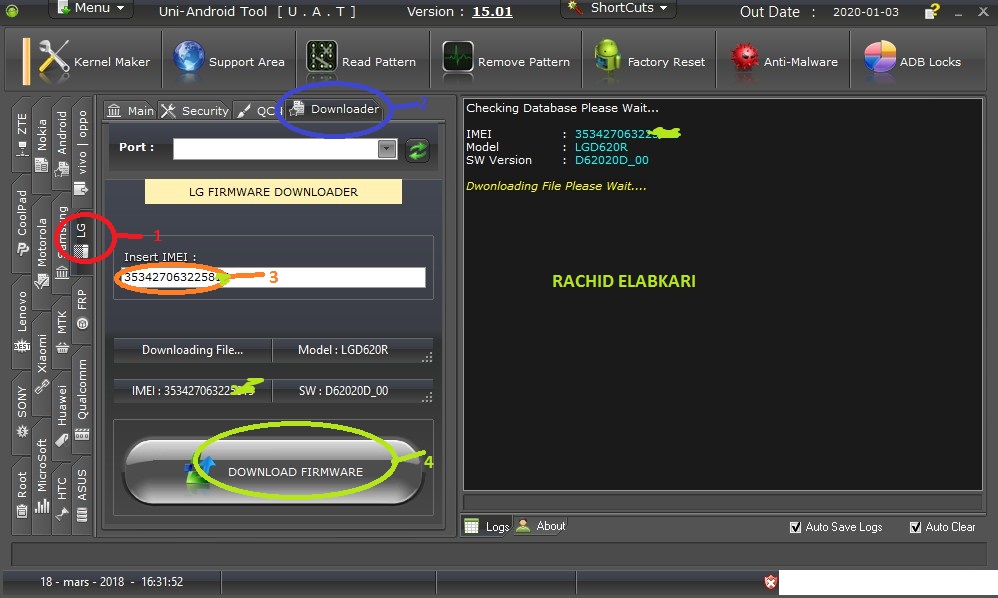998x598 pixels.
Task: Click the DOWNLOAD FIRMWARE button
Action: coord(274,471)
